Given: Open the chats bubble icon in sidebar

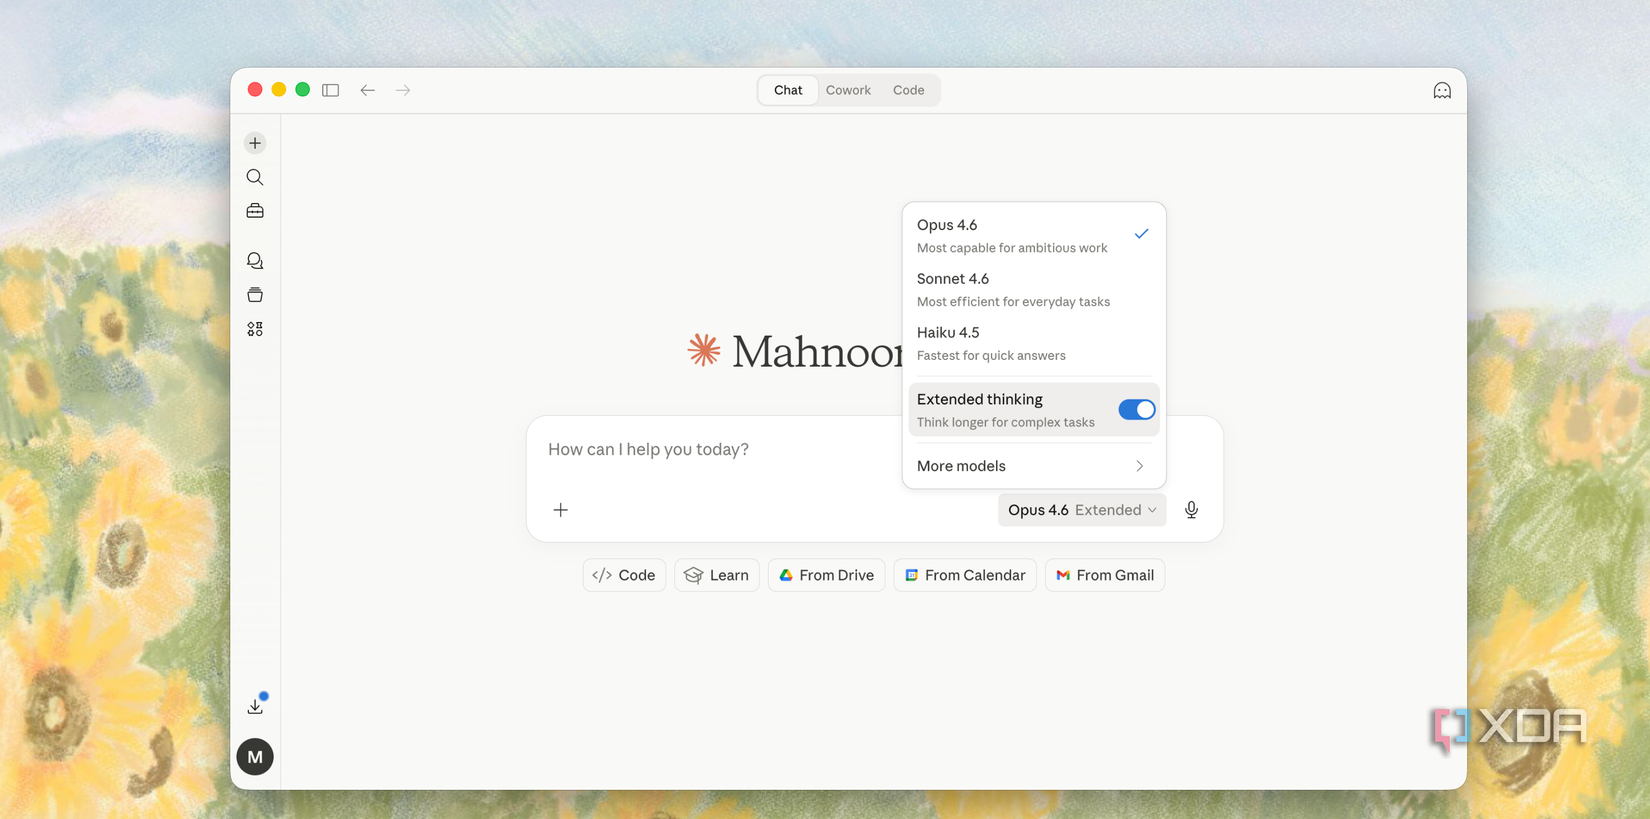Looking at the screenshot, I should click(255, 260).
